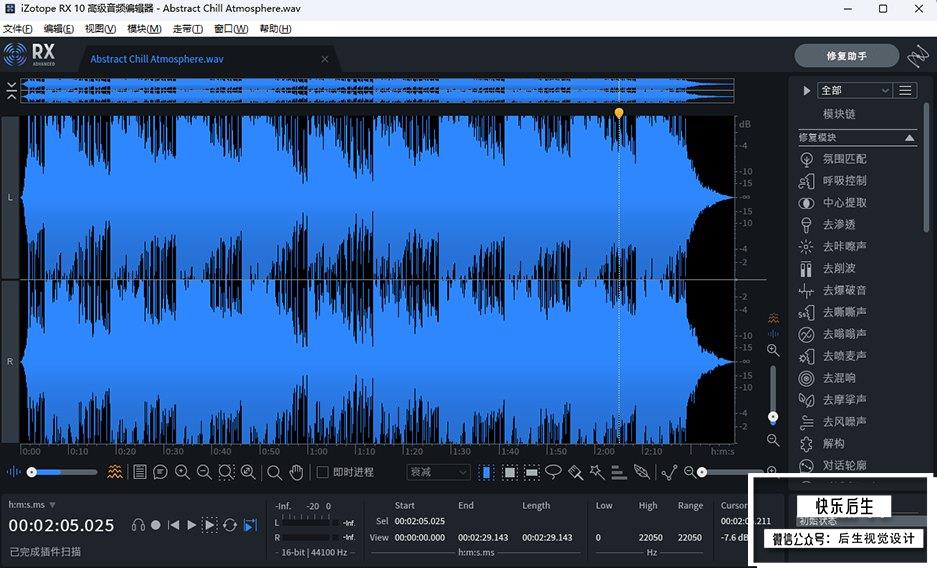Select the frequency selection tool

click(531, 472)
